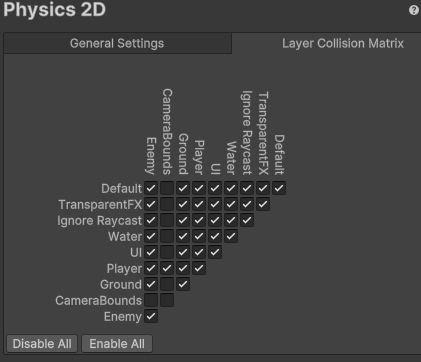421x362 pixels.
Task: Uncheck Player and CameraBounds collision checkbox
Action: (x=167, y=268)
